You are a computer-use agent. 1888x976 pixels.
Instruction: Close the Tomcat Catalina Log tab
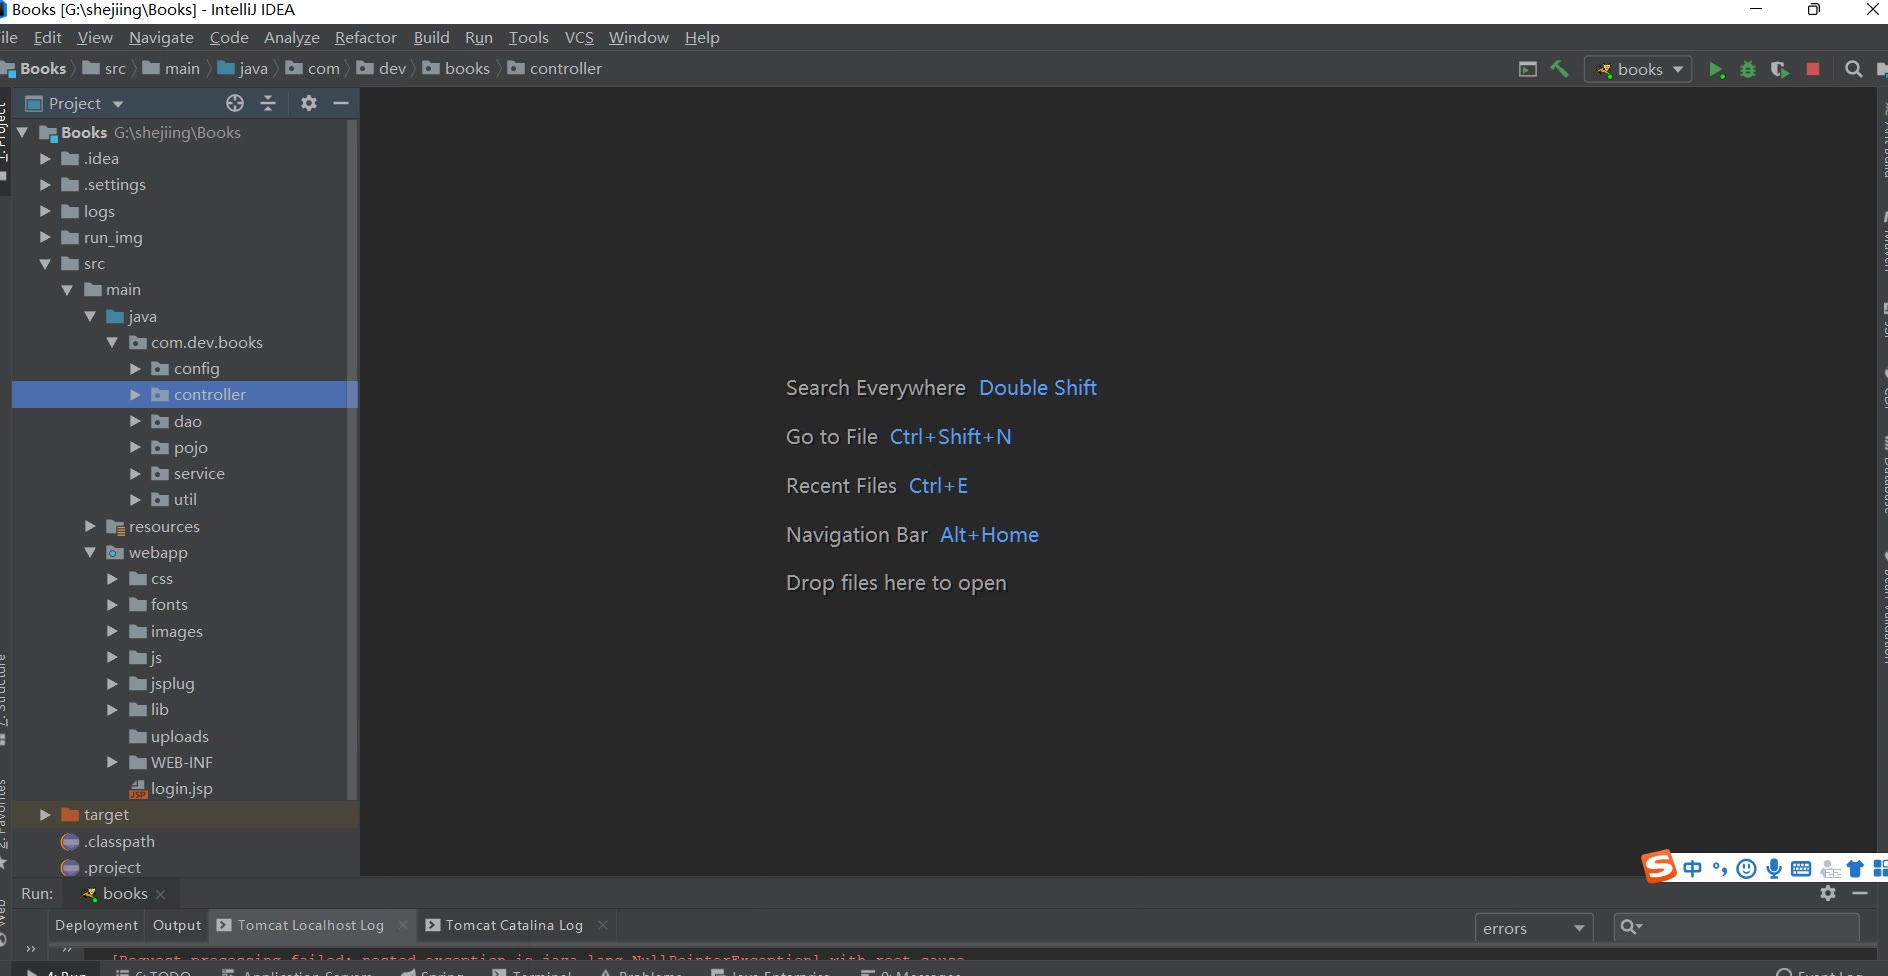(602, 925)
